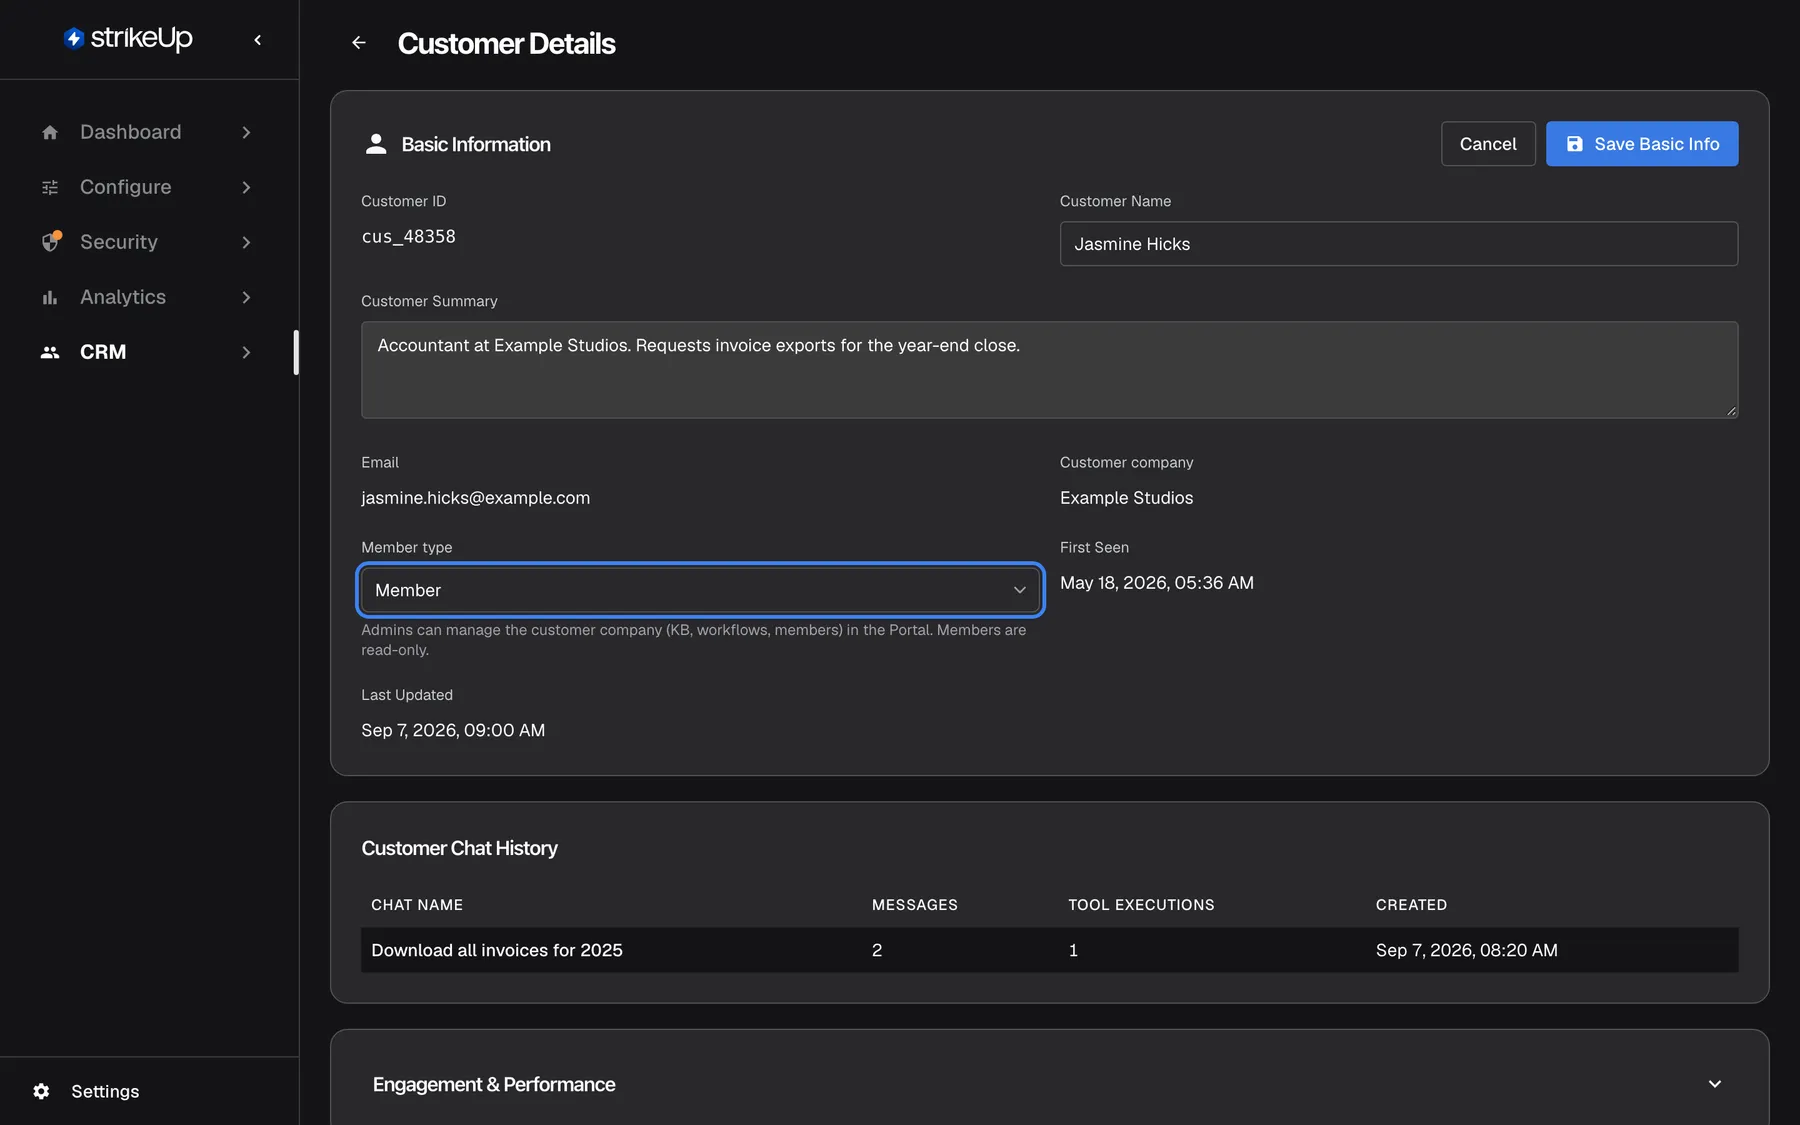Collapse the sidebar with the chevron
Screen dimensions: 1800x1125
pos(258,40)
